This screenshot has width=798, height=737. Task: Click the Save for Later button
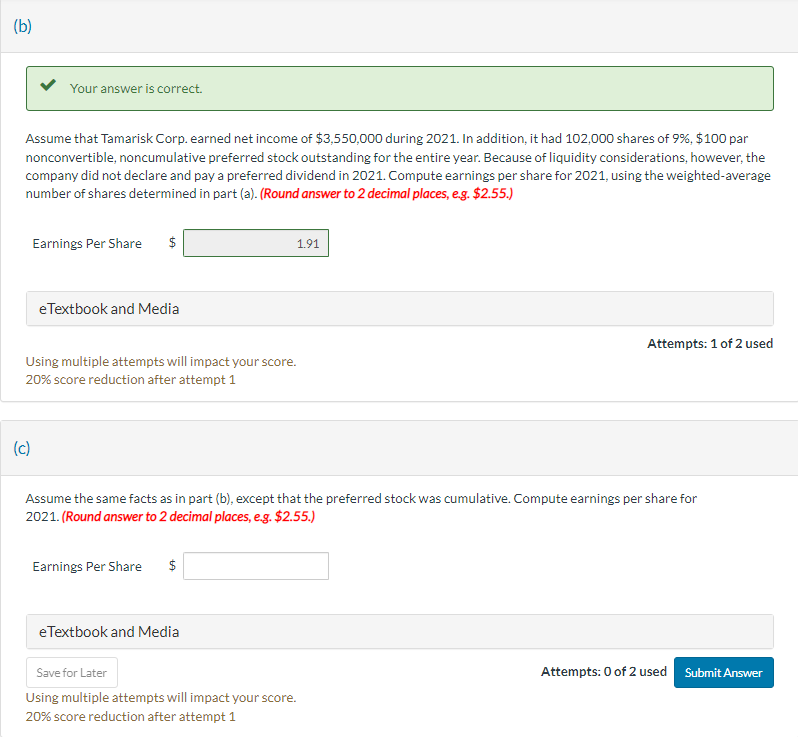pos(72,672)
